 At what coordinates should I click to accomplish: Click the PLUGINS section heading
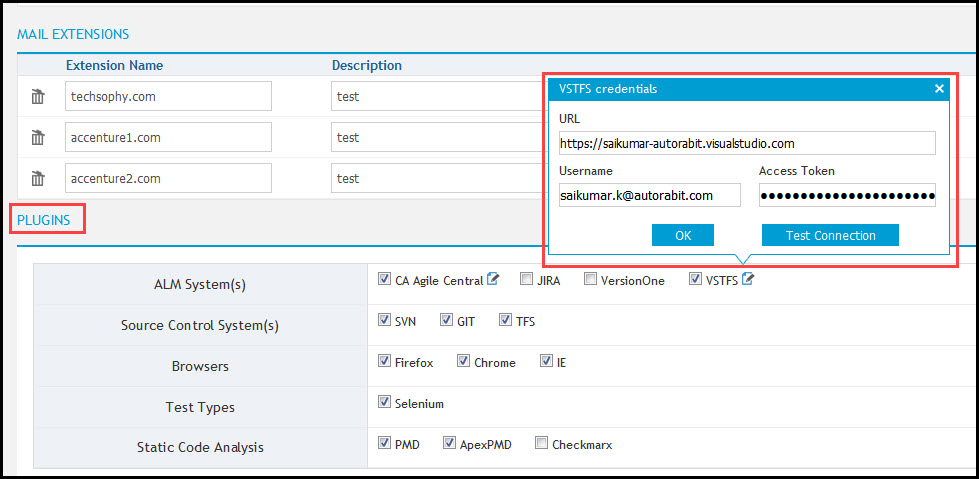click(44, 220)
